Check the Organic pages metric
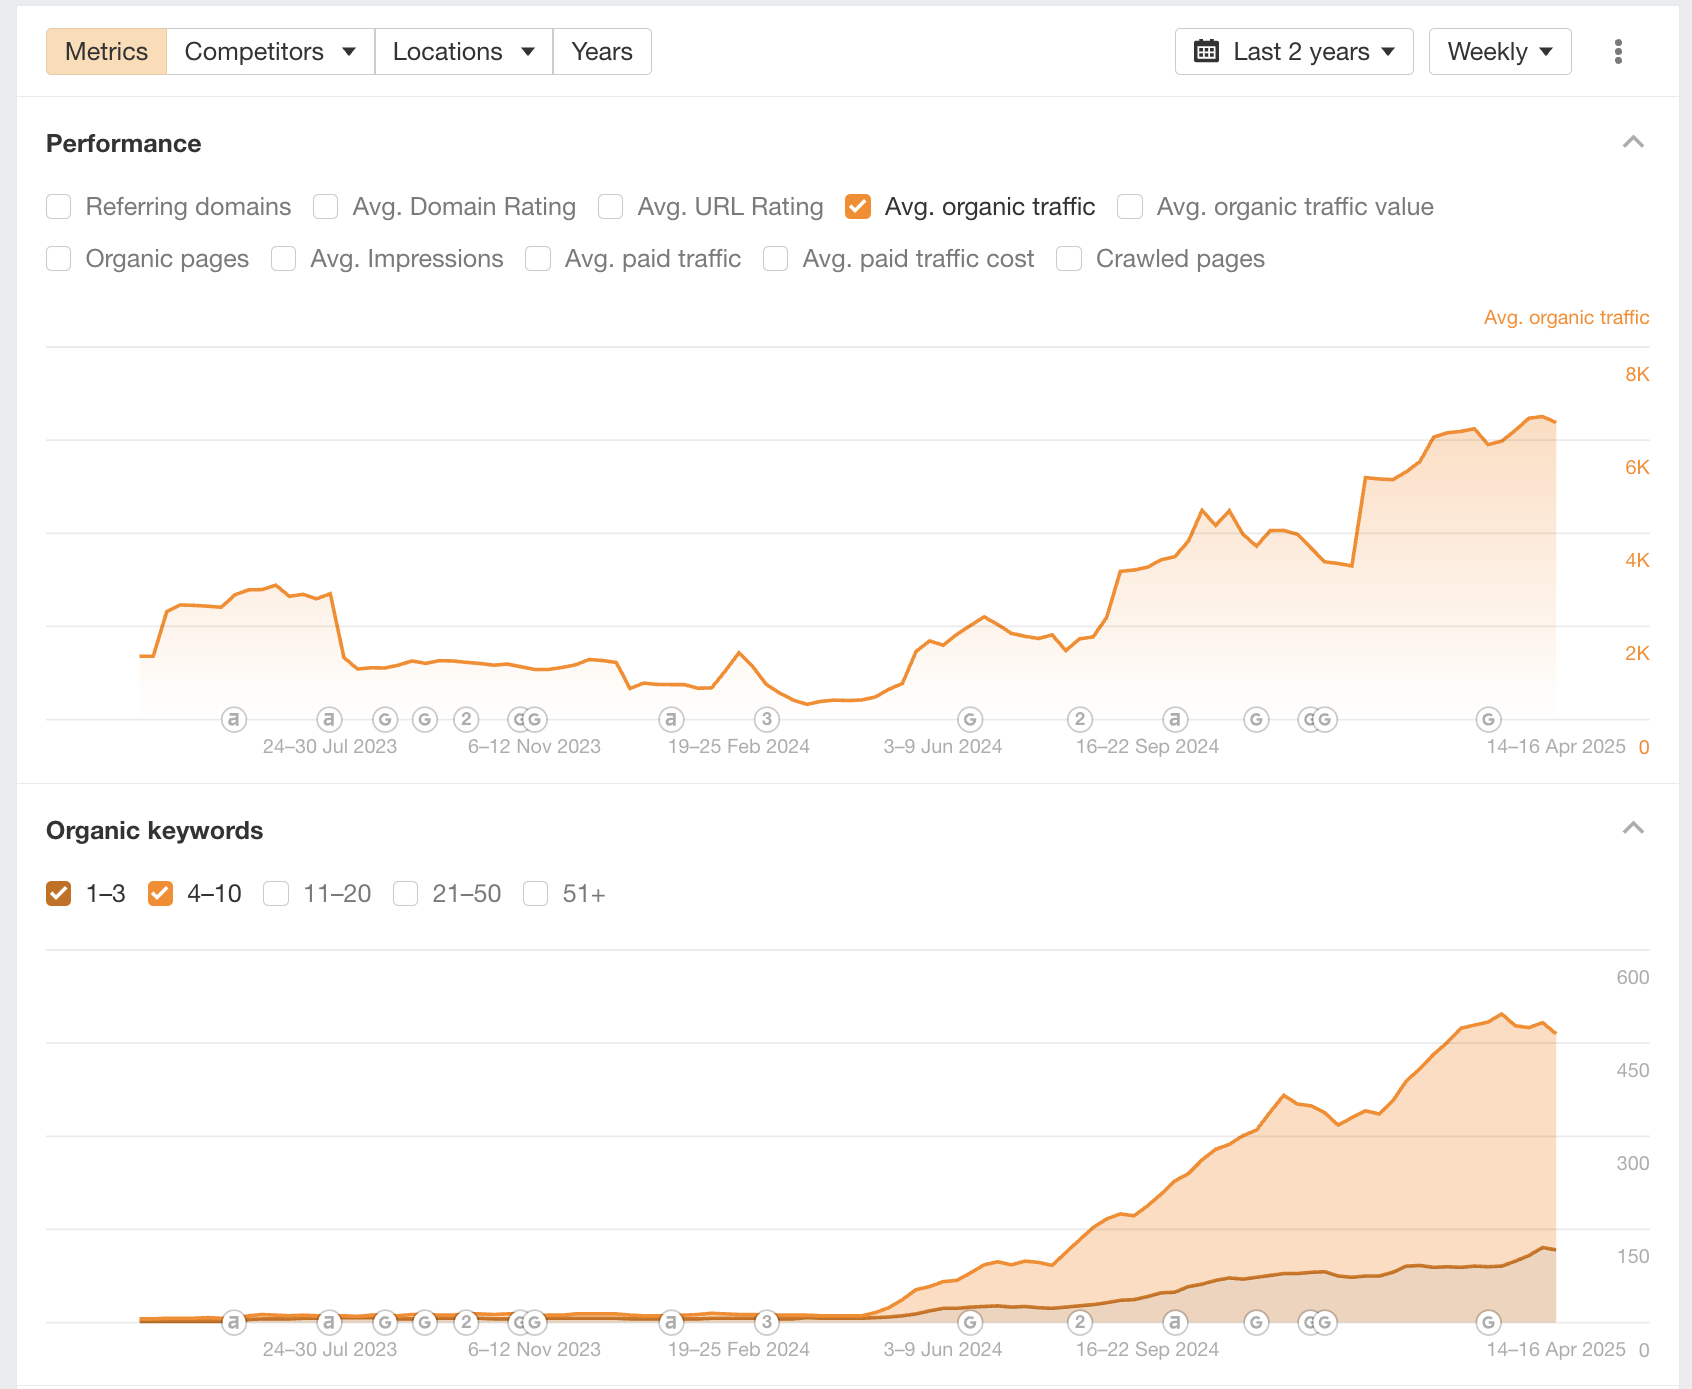Screen dimensions: 1692x1389 [59, 259]
